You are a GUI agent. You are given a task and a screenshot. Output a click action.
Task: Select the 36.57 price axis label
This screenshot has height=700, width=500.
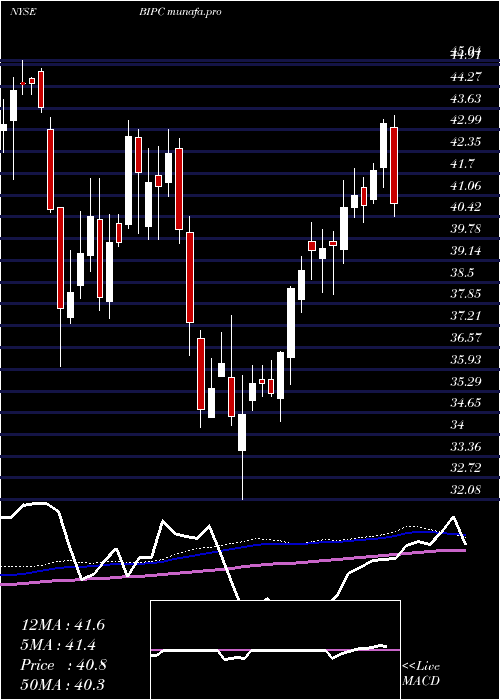click(467, 338)
